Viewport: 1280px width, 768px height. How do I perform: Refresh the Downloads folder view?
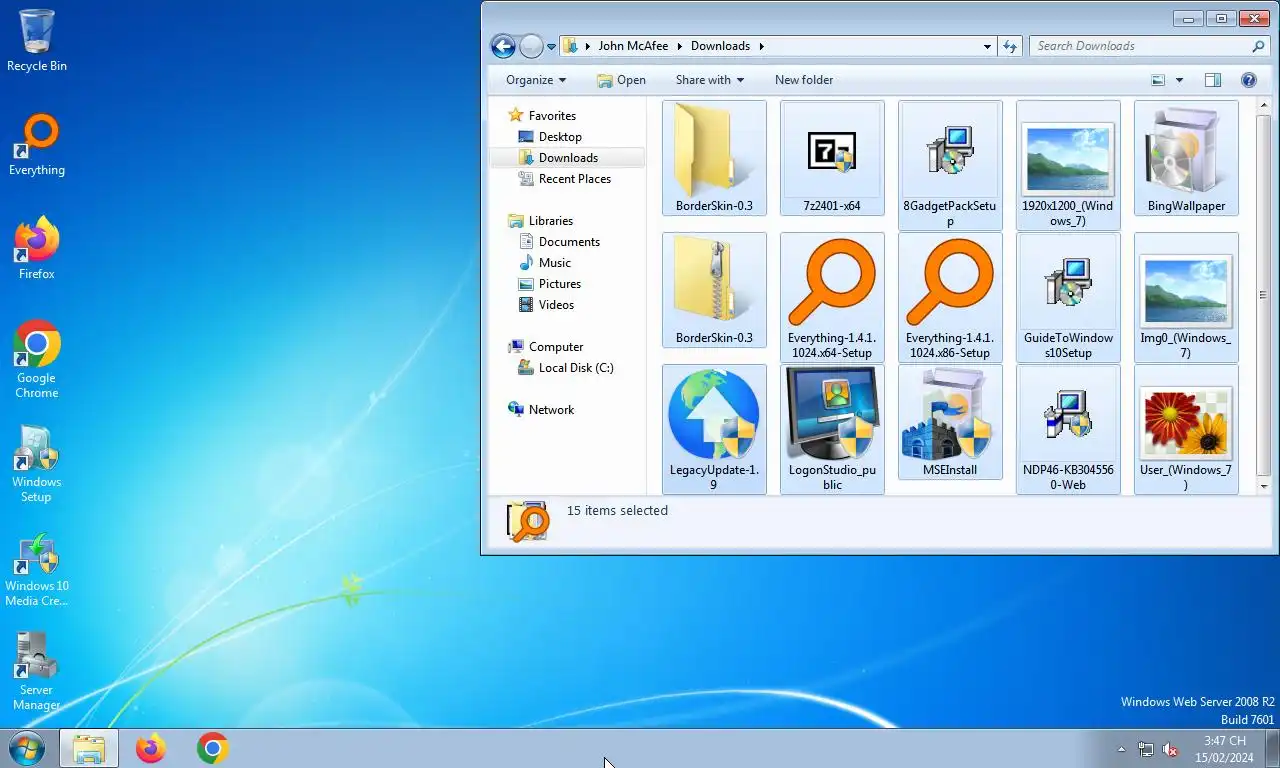click(x=1010, y=46)
